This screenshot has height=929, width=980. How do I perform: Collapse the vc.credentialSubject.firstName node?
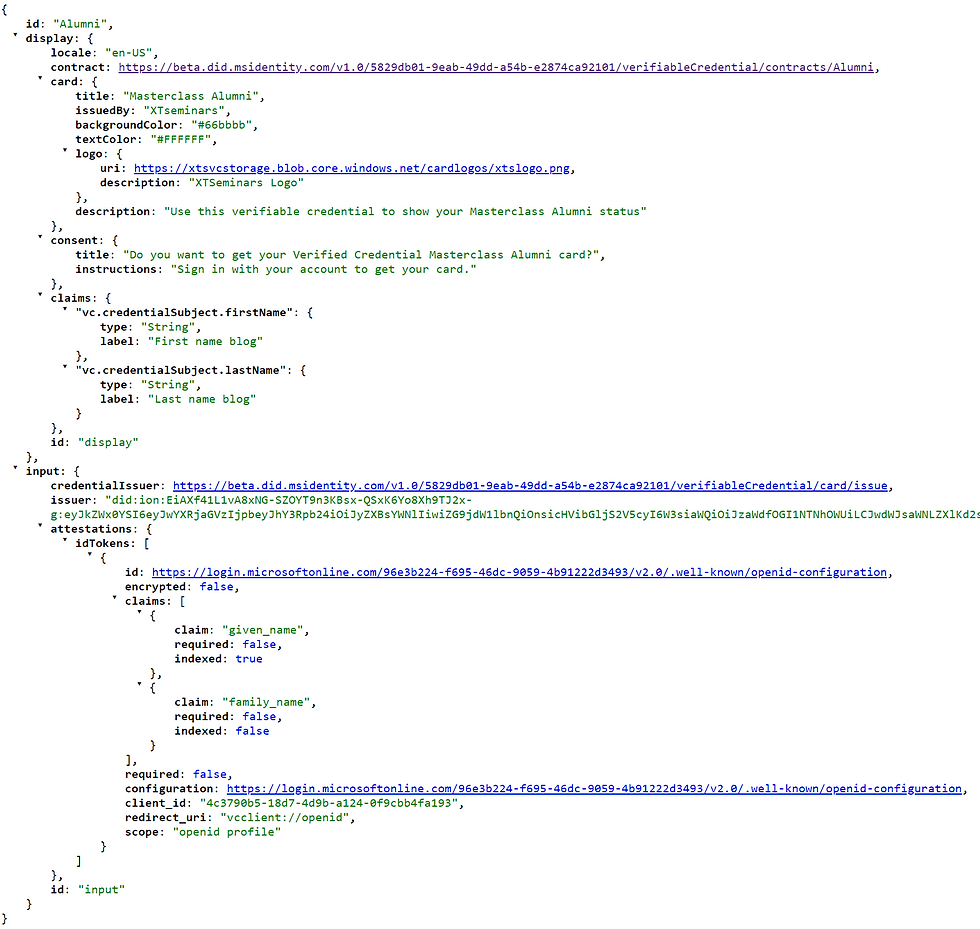pos(65,309)
